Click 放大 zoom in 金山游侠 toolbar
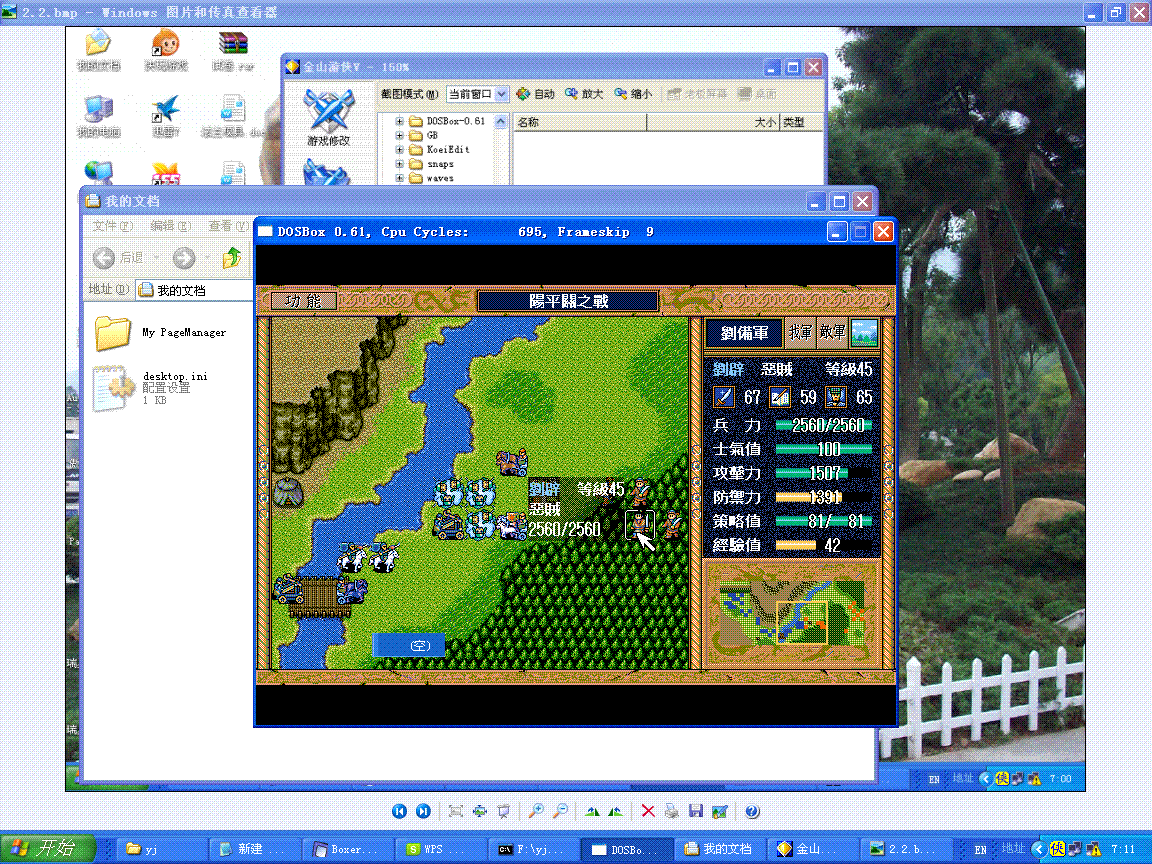 (x=584, y=94)
